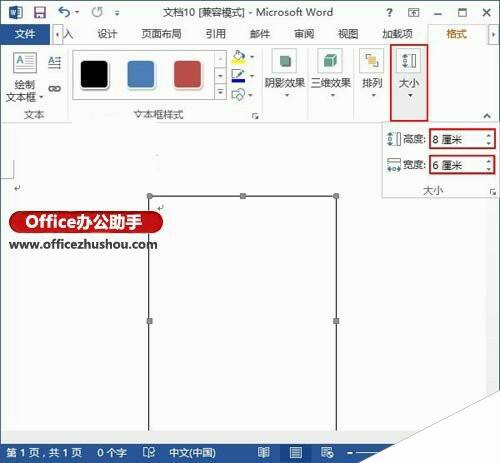Select the 格式 (Format) tab
This screenshot has width=500, height=463.
click(456, 34)
